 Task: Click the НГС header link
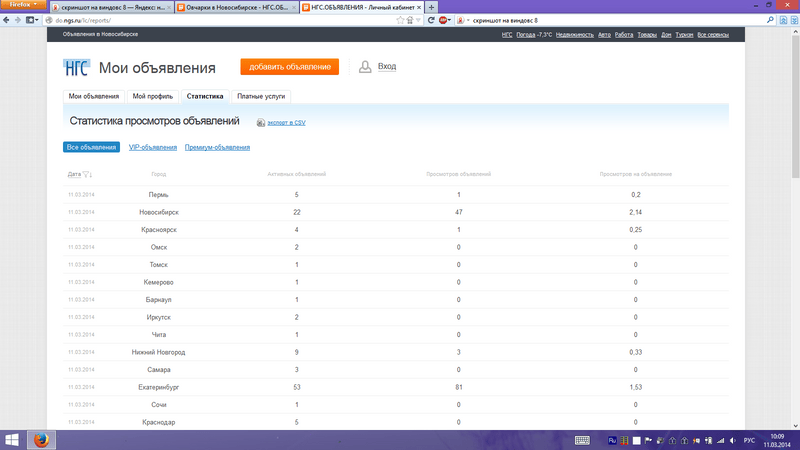[507, 35]
